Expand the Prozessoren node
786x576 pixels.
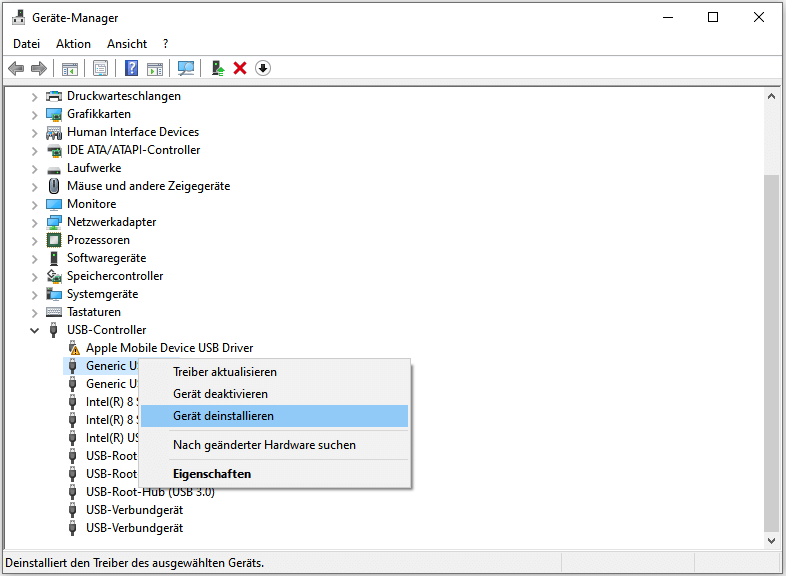click(34, 241)
